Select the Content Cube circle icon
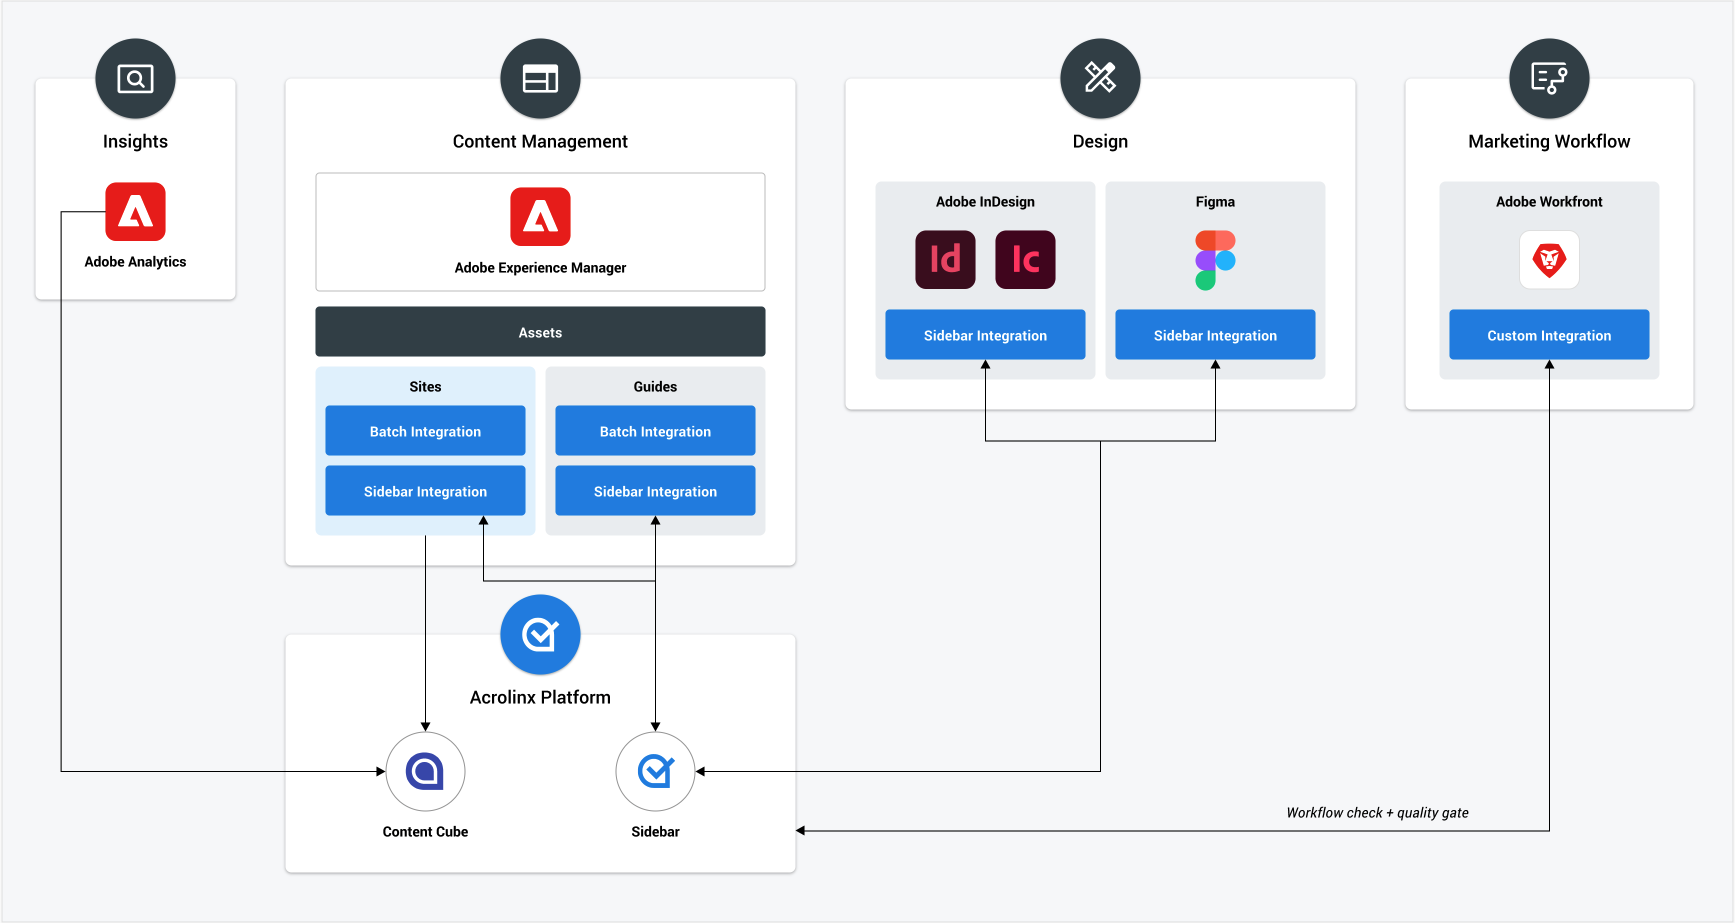1735x923 pixels. 425,772
